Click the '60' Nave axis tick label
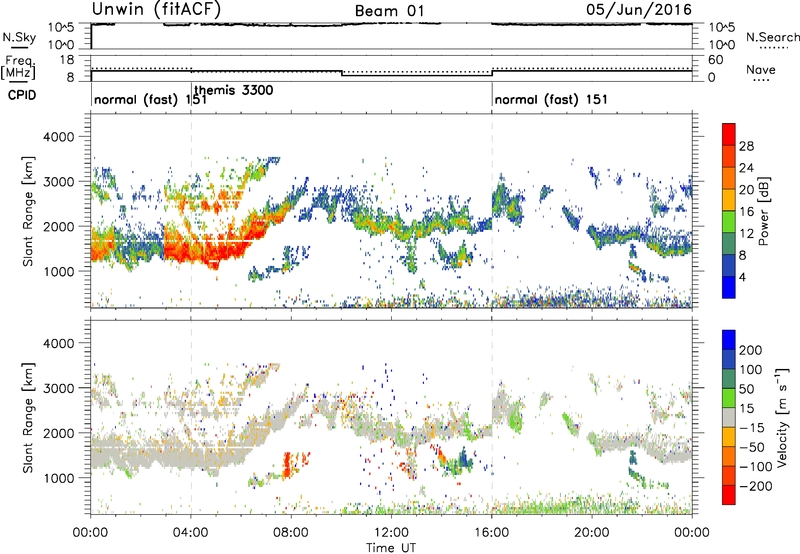 pyautogui.click(x=715, y=60)
